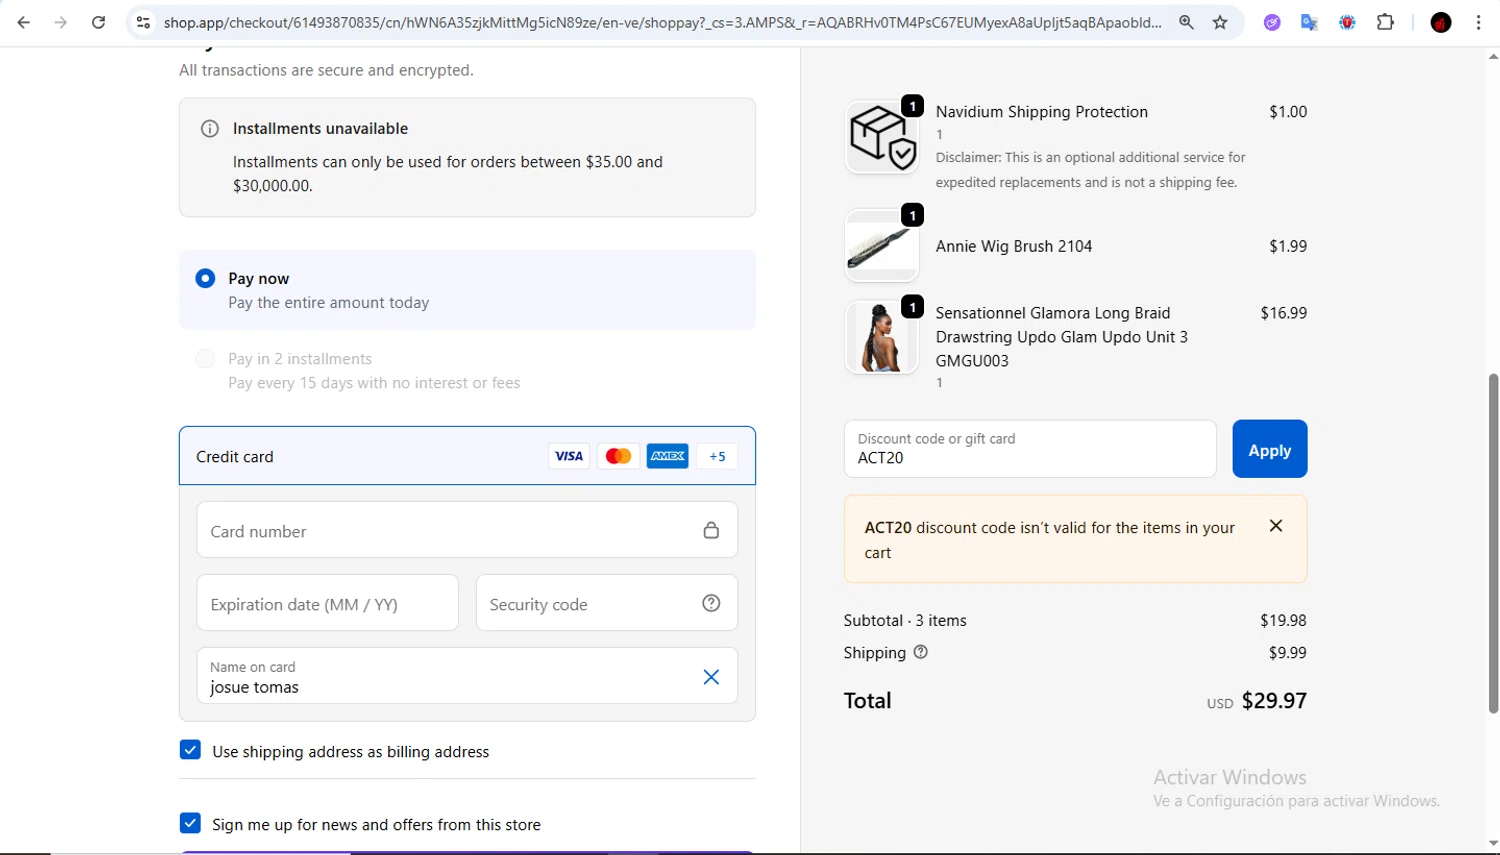Open Navidium Shipping Protection thumbnail
Image resolution: width=1500 pixels, height=855 pixels.
882,137
